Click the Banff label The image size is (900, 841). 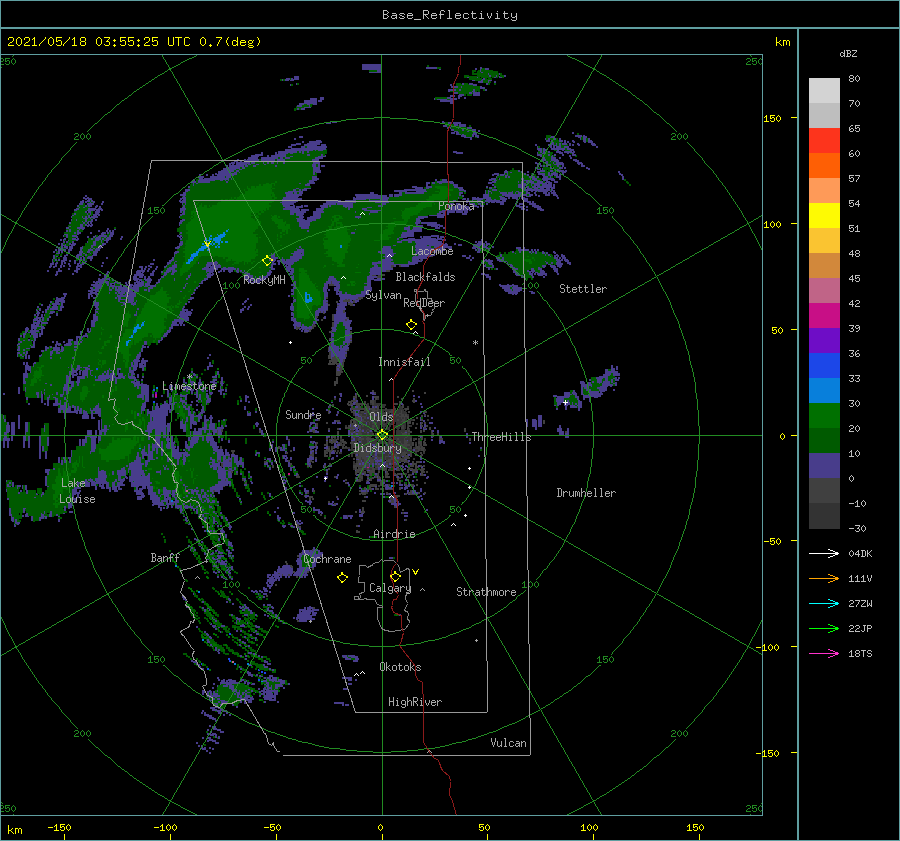tap(165, 557)
